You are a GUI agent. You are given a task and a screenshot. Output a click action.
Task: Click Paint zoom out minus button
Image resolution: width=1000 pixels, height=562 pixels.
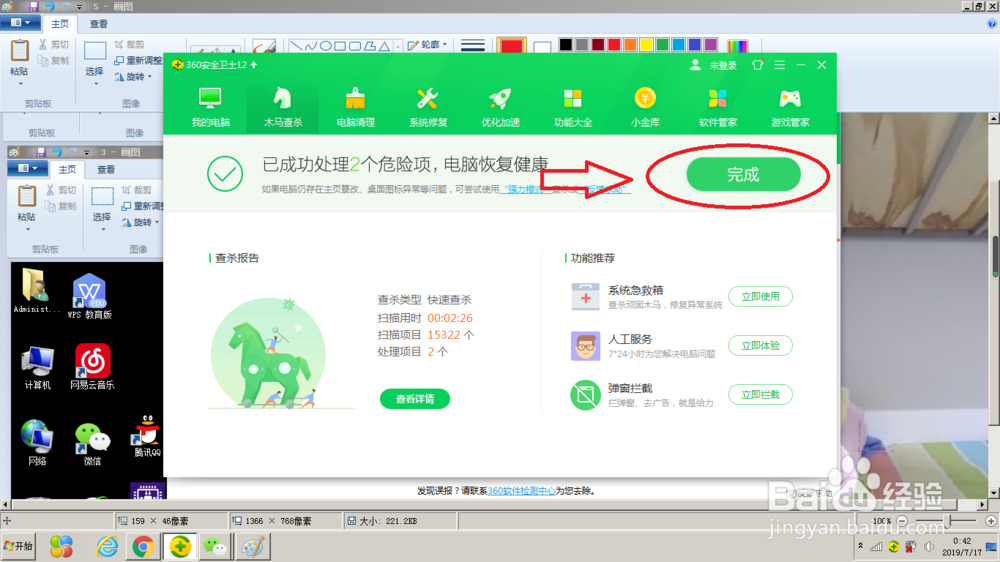click(902, 521)
